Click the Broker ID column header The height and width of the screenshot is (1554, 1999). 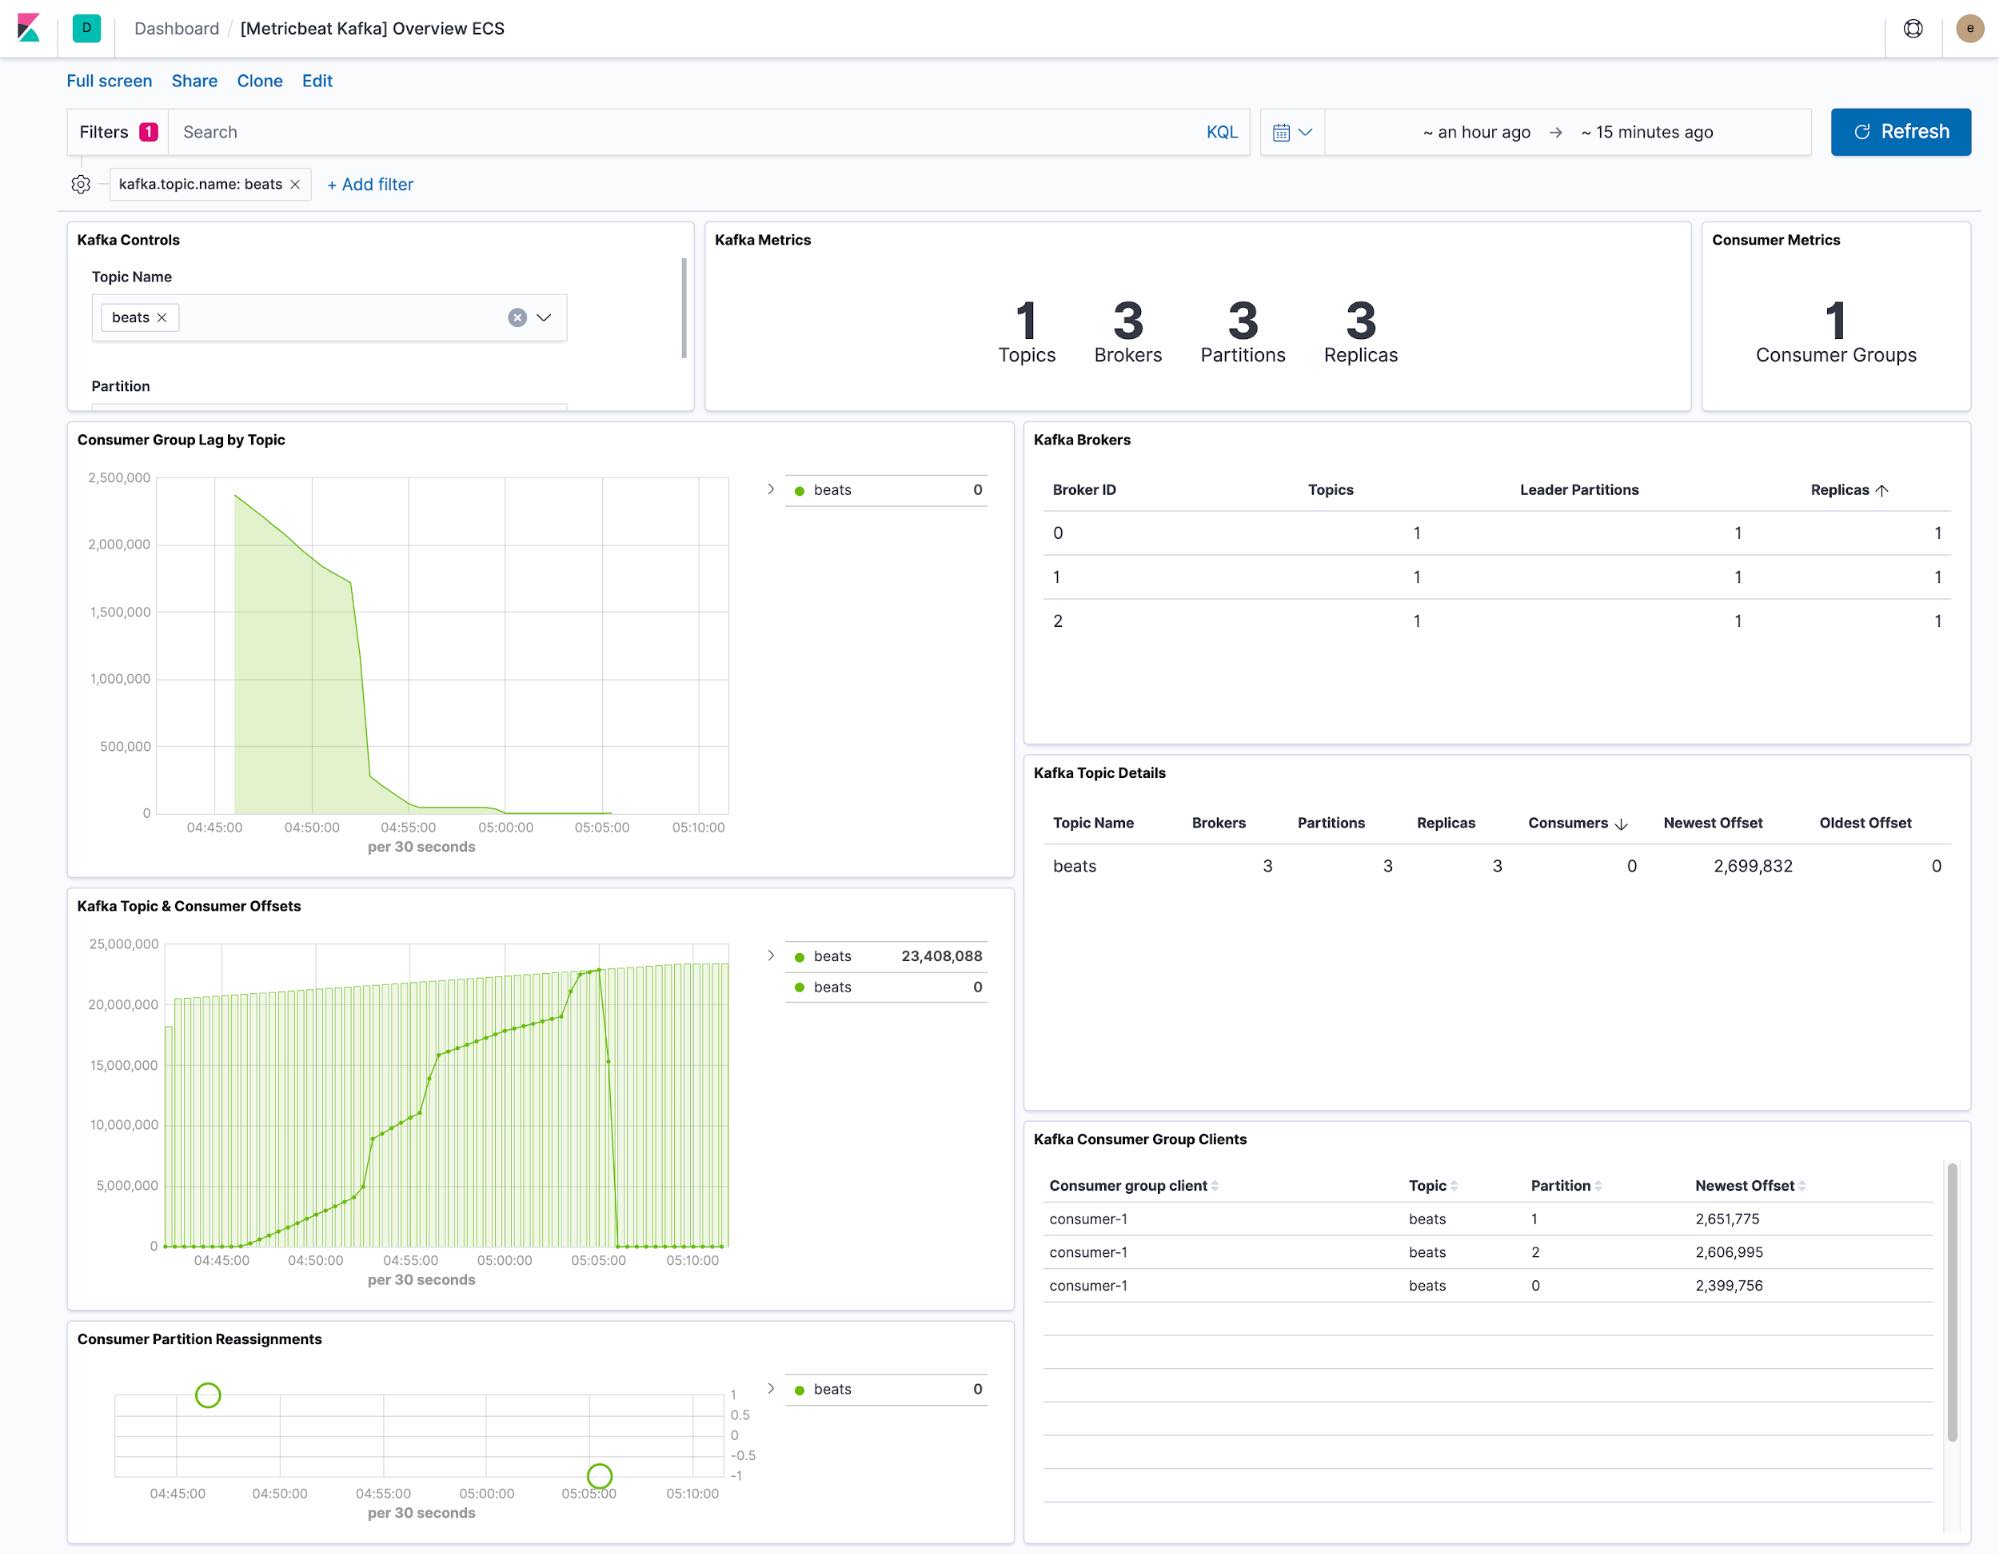[x=1084, y=490]
